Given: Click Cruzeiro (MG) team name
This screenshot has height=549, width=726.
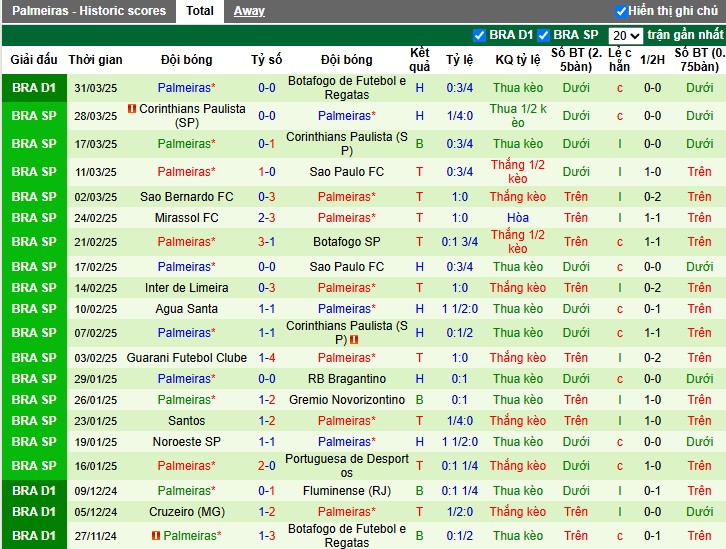Looking at the screenshot, I should (187, 512).
